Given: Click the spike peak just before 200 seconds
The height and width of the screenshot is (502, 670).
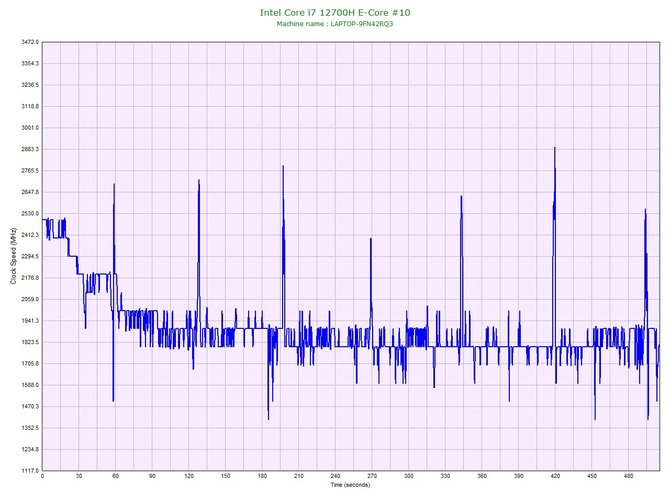Looking at the screenshot, I should click(x=283, y=167).
